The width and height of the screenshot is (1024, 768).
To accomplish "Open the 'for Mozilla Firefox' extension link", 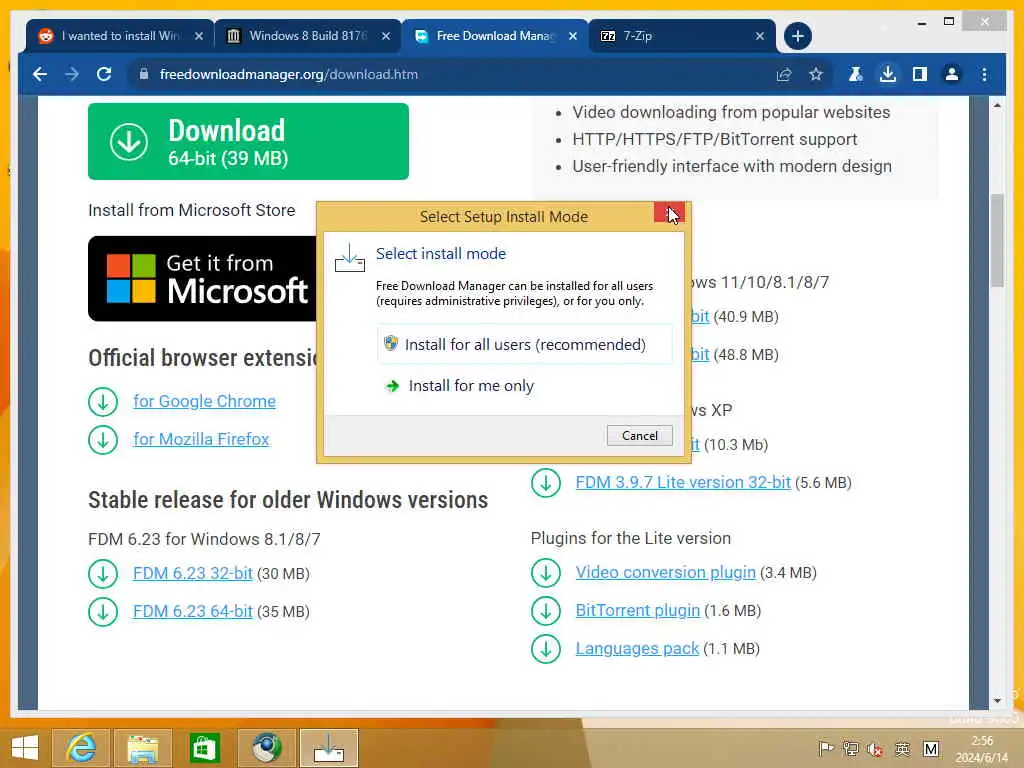I will coord(201,439).
